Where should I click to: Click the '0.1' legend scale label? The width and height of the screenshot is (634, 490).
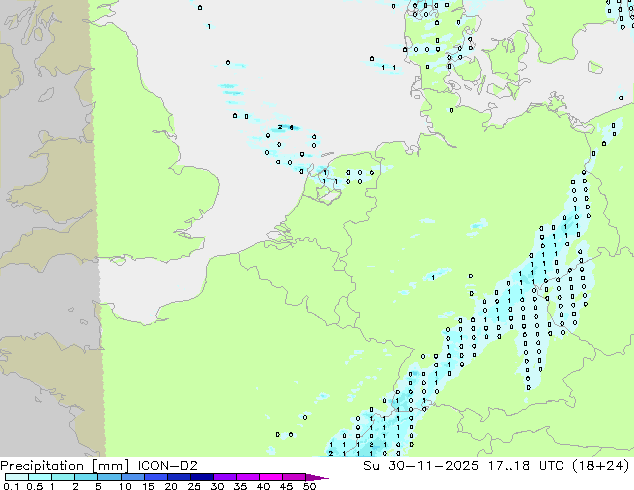[11, 486]
